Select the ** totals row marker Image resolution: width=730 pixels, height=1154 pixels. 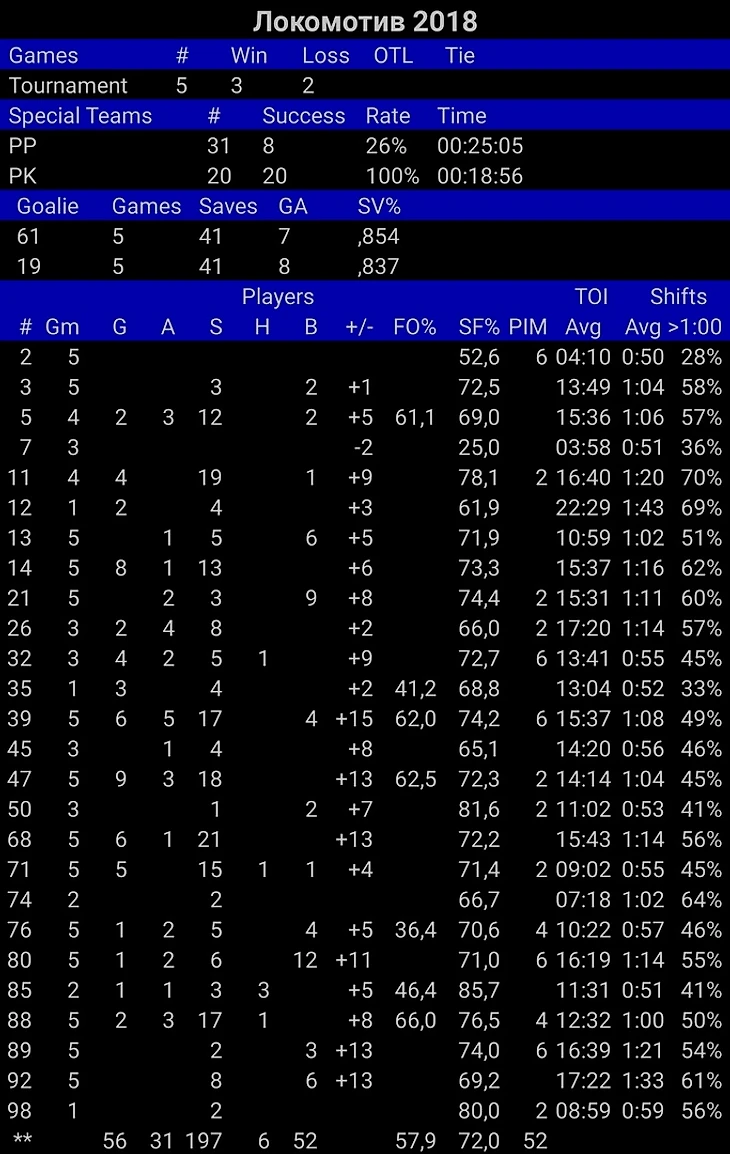[x=23, y=1139]
